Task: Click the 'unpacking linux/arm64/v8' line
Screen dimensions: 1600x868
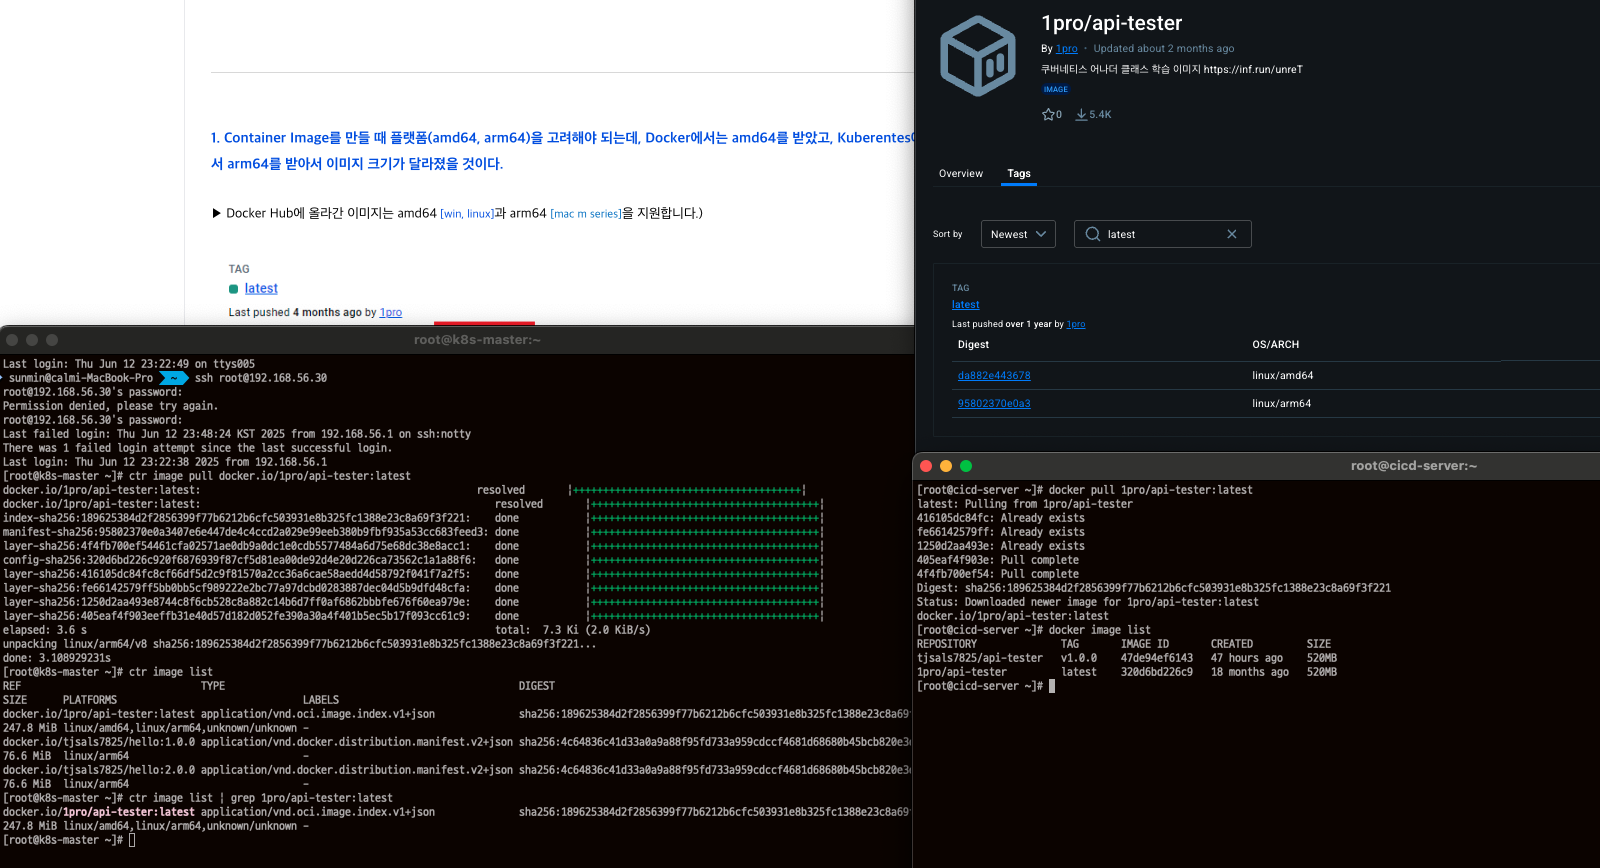Action: click(300, 644)
